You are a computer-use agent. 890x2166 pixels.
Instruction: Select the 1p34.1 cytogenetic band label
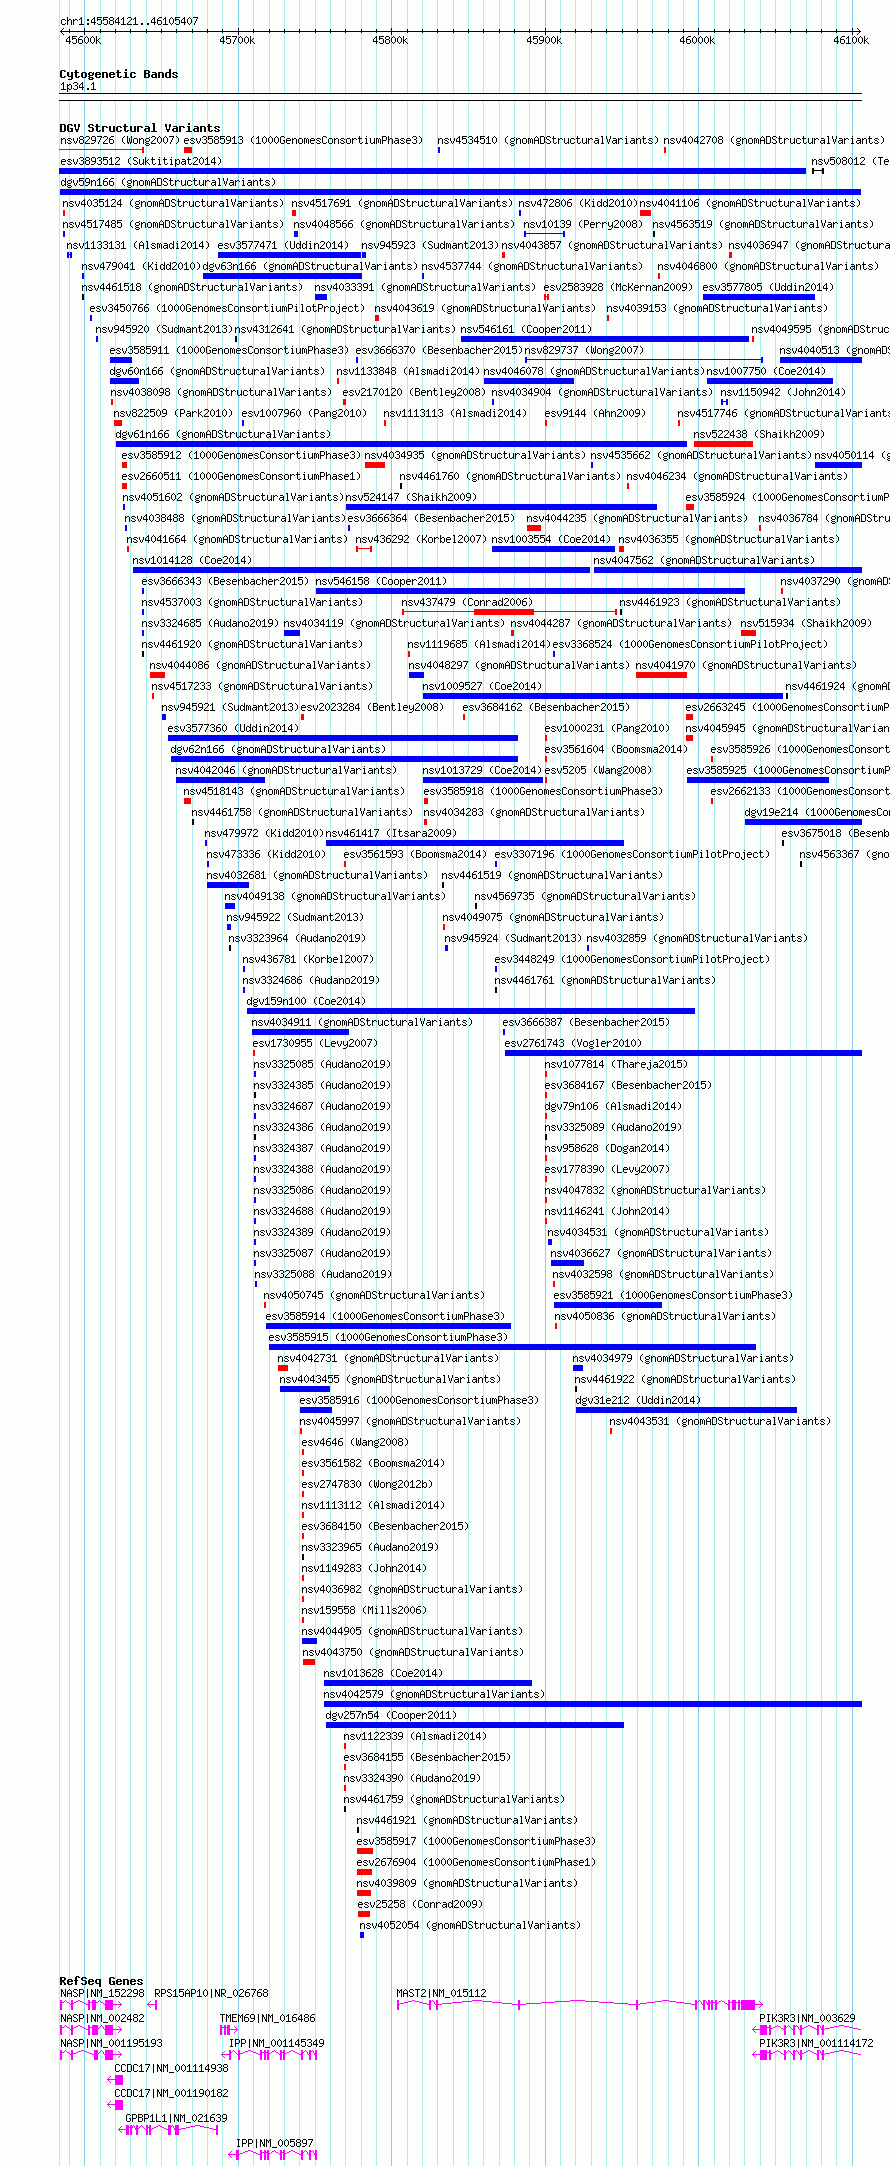[x=78, y=87]
